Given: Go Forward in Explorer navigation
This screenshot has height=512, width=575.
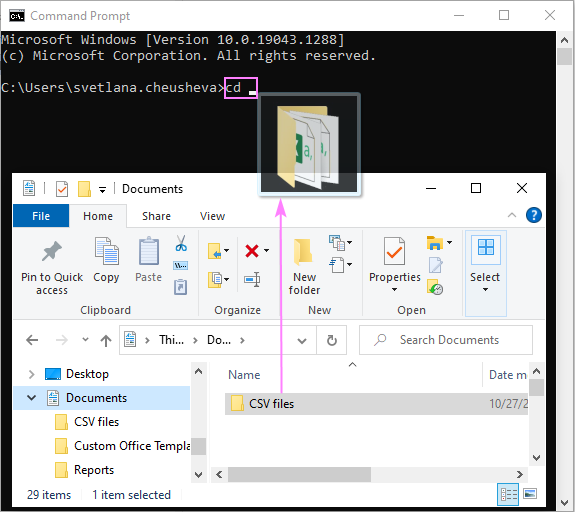Looking at the screenshot, I should pyautogui.click(x=62, y=340).
